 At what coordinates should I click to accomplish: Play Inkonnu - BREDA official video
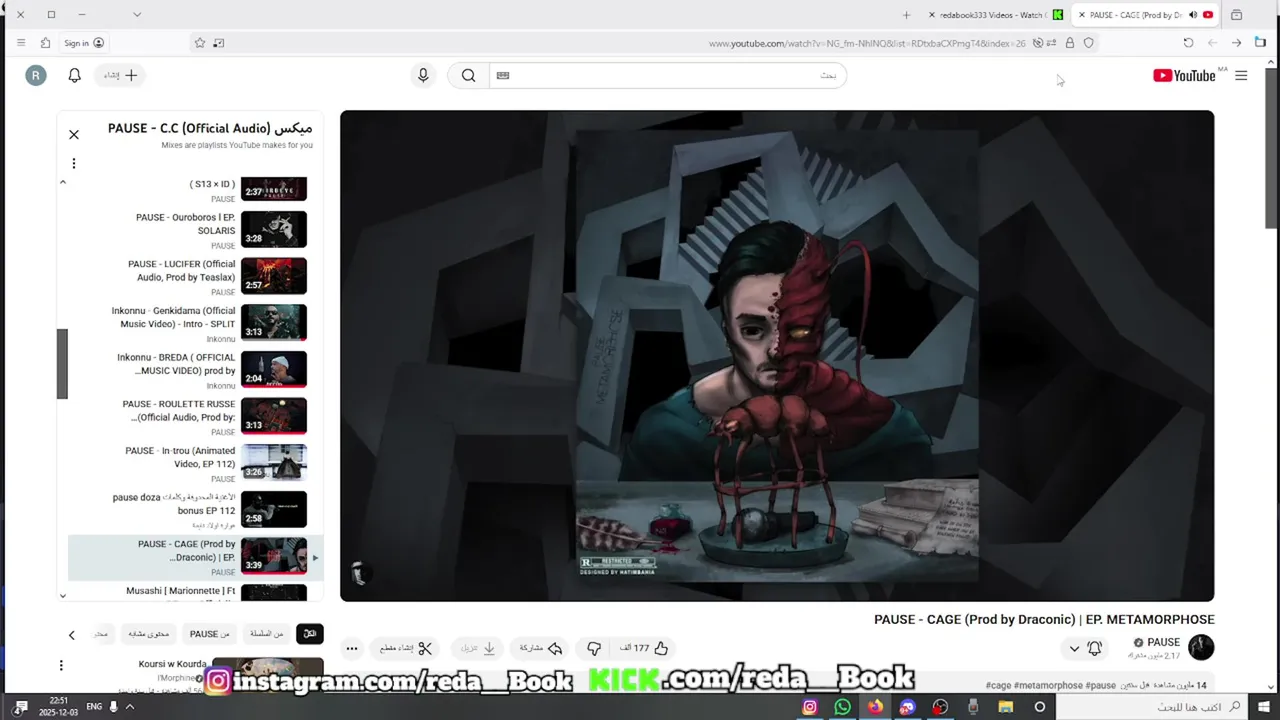[x=195, y=370]
